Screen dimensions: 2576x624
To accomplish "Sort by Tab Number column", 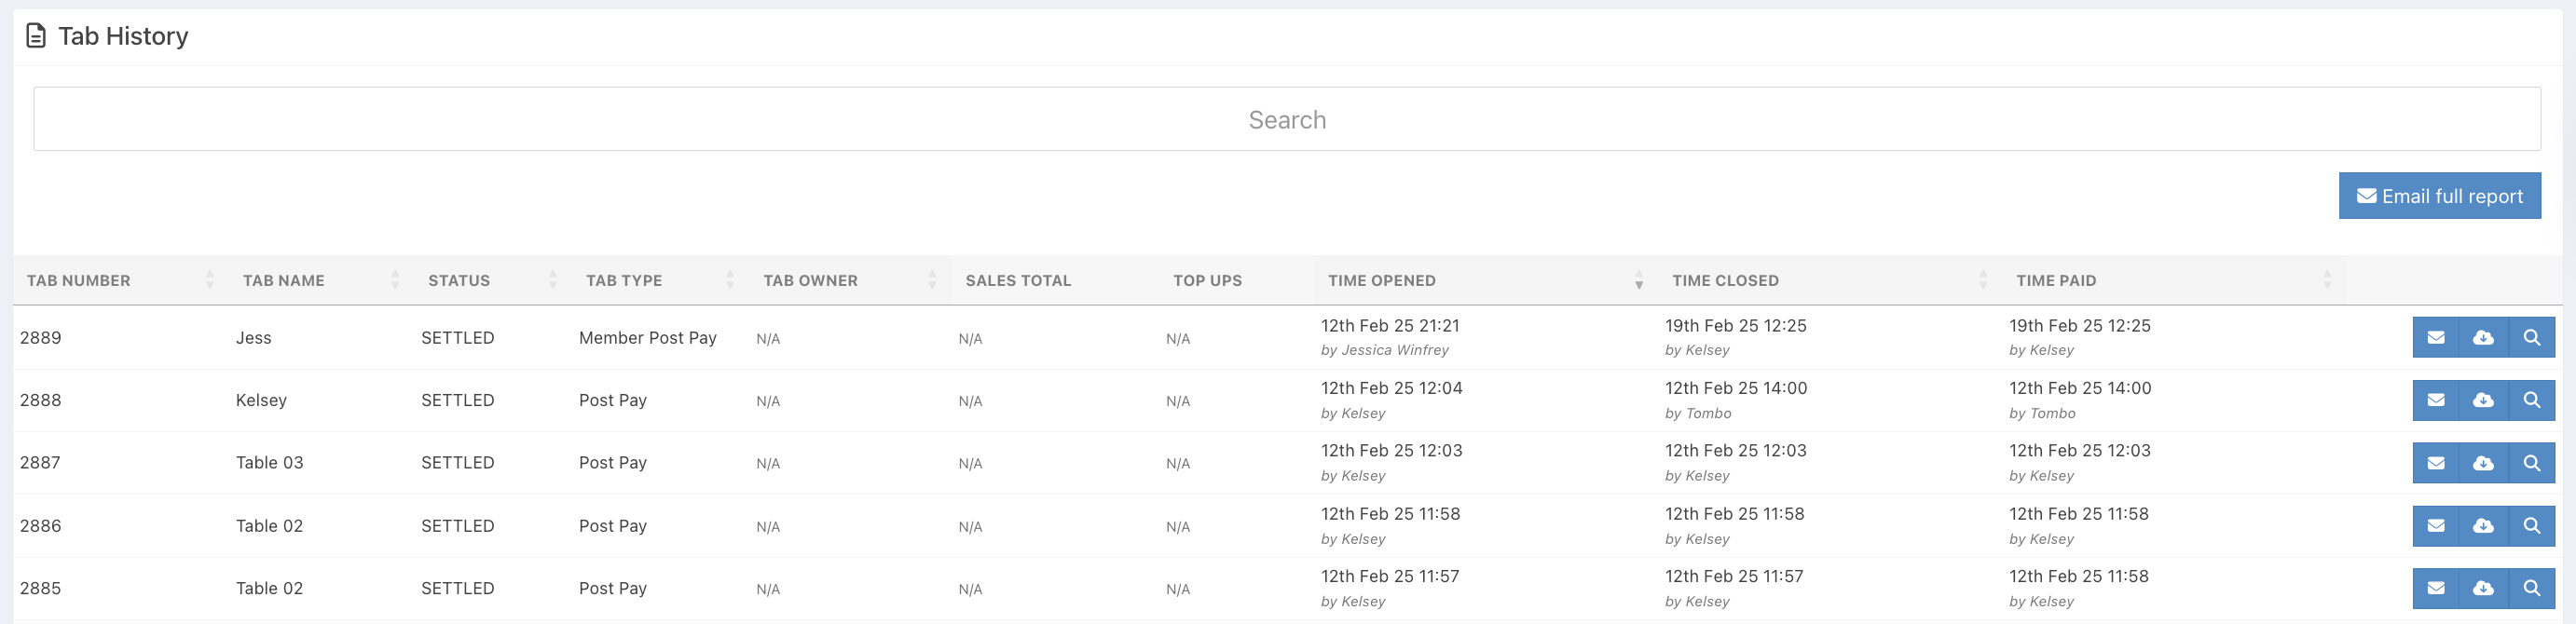I will [79, 281].
